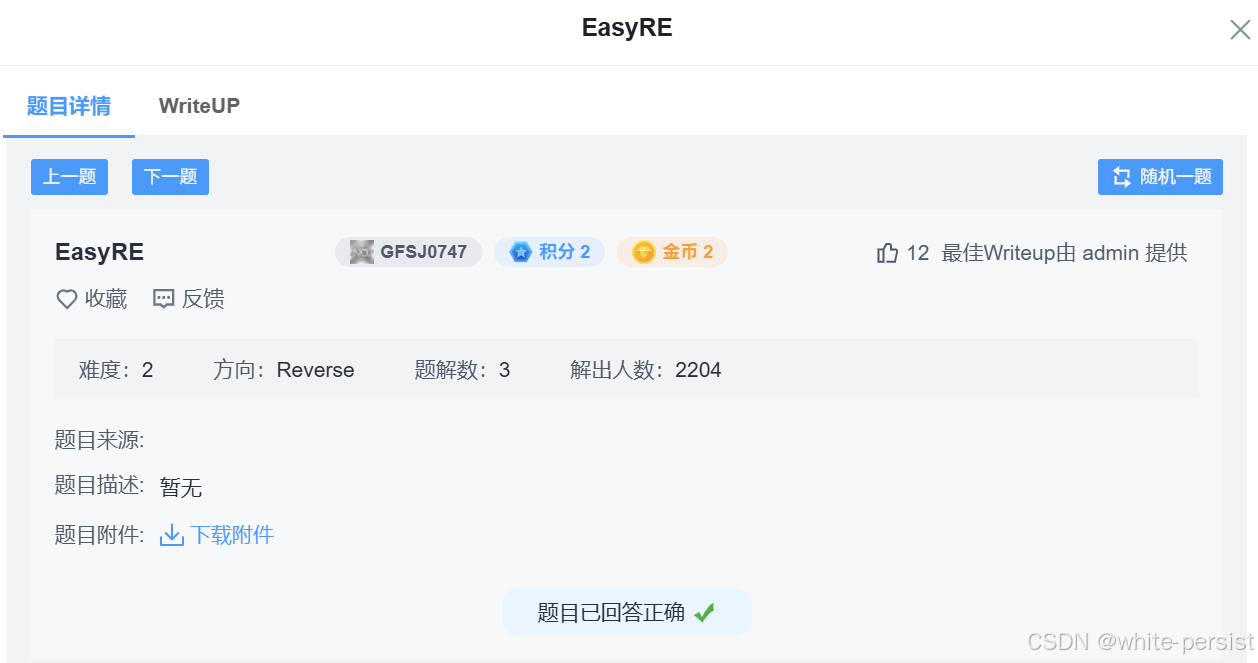1258x663 pixels.
Task: 点击答题正确的绿色对勾图标
Action: [704, 612]
